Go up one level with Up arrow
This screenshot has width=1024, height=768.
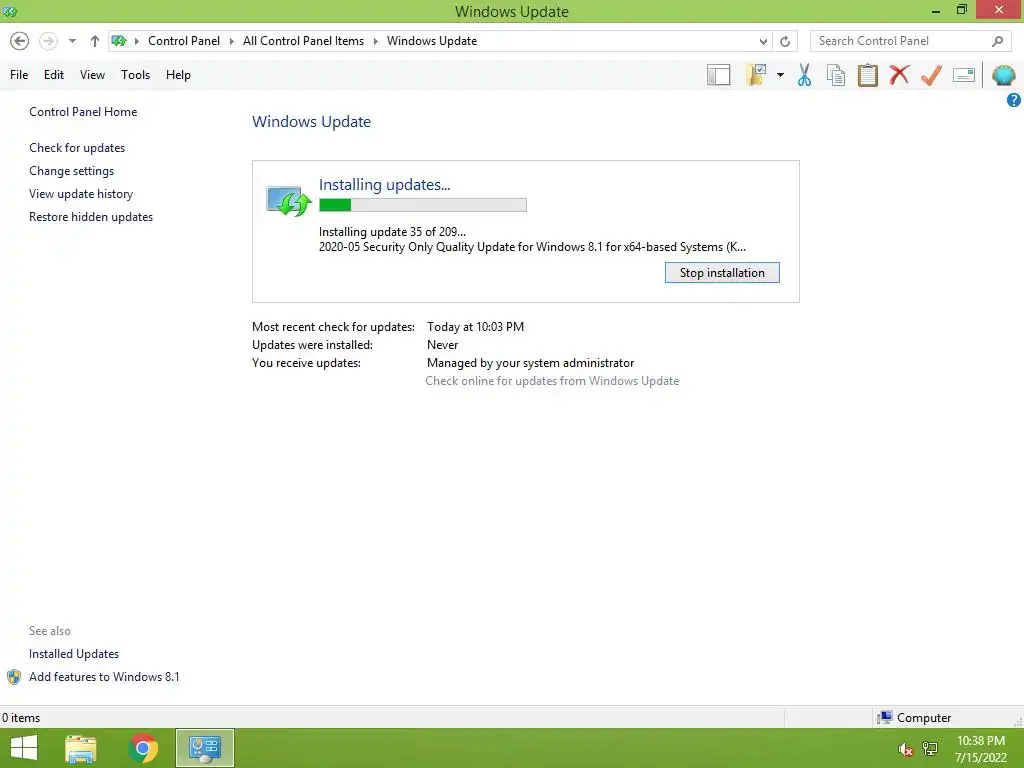coord(95,41)
